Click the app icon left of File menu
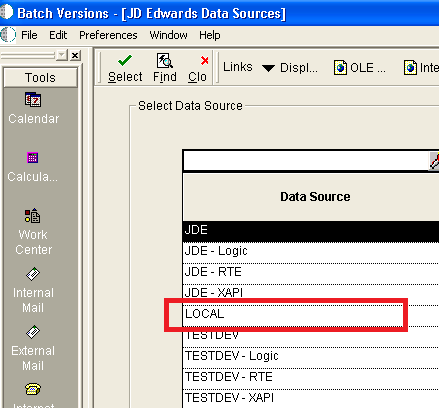Screen dimensions: 439x408 (8, 35)
